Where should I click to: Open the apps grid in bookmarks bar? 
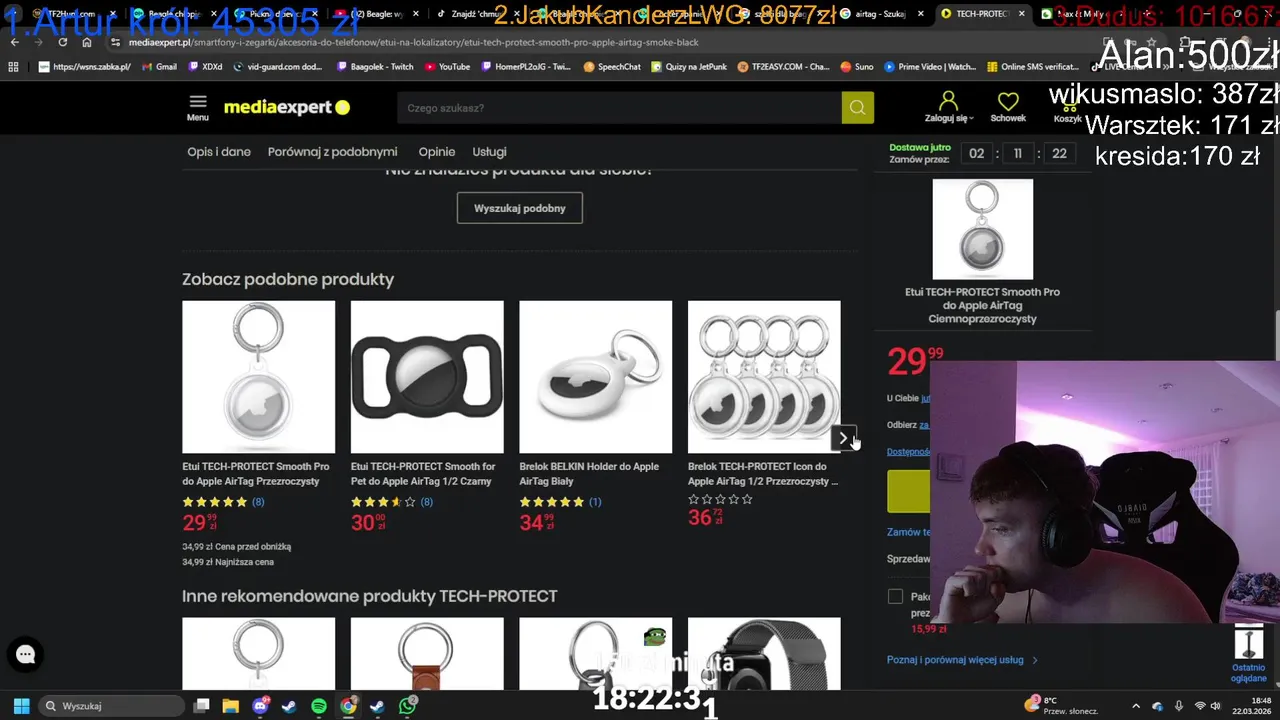13,67
